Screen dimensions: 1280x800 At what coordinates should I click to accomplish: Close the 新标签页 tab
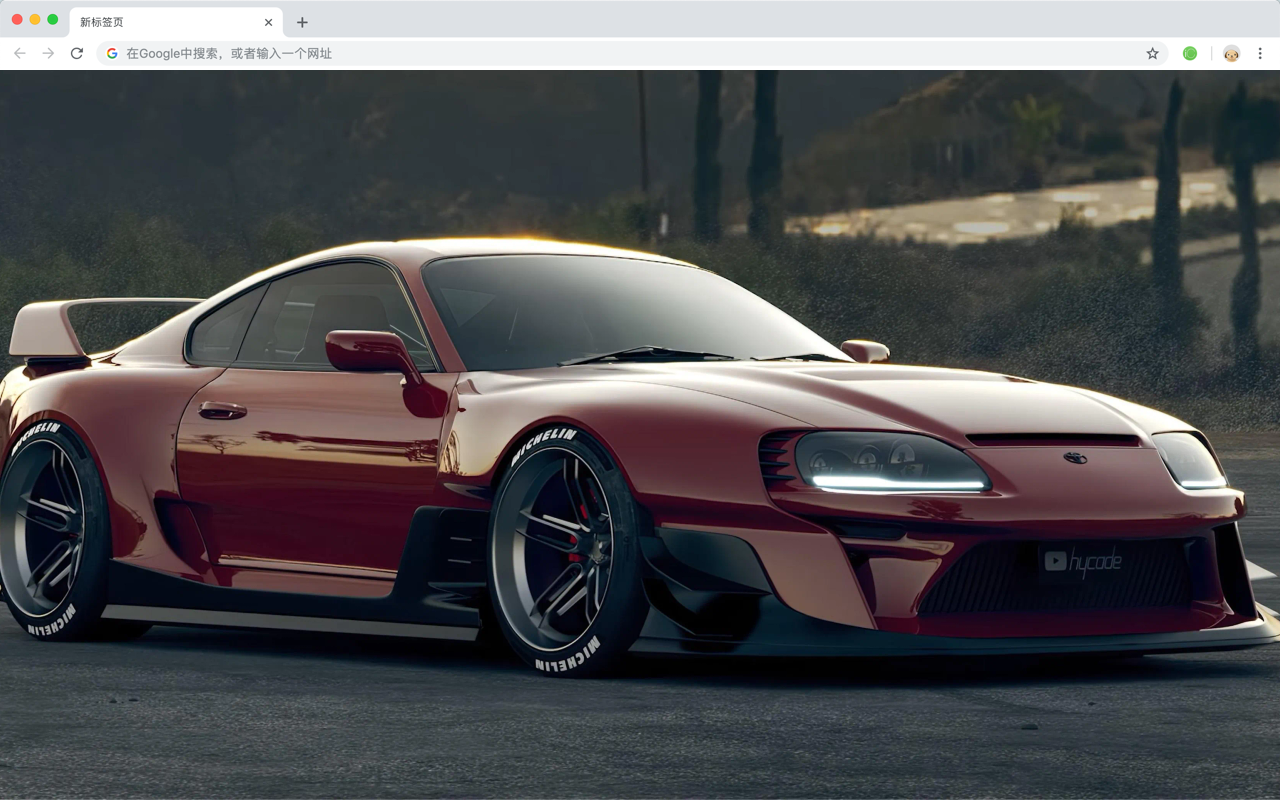point(268,22)
